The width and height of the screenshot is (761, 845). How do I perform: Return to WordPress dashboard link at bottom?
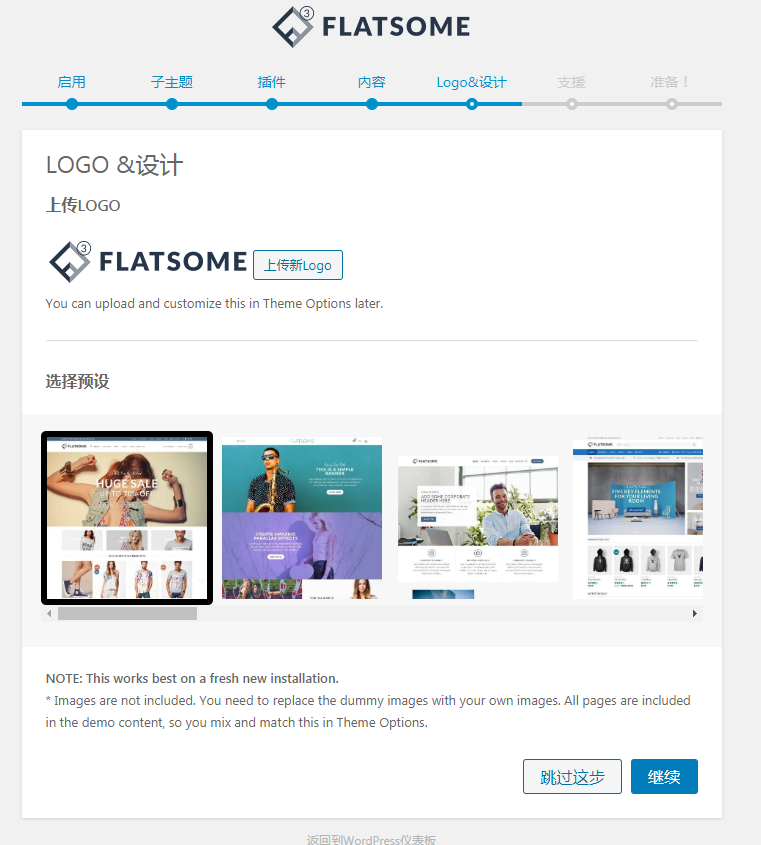click(371, 840)
